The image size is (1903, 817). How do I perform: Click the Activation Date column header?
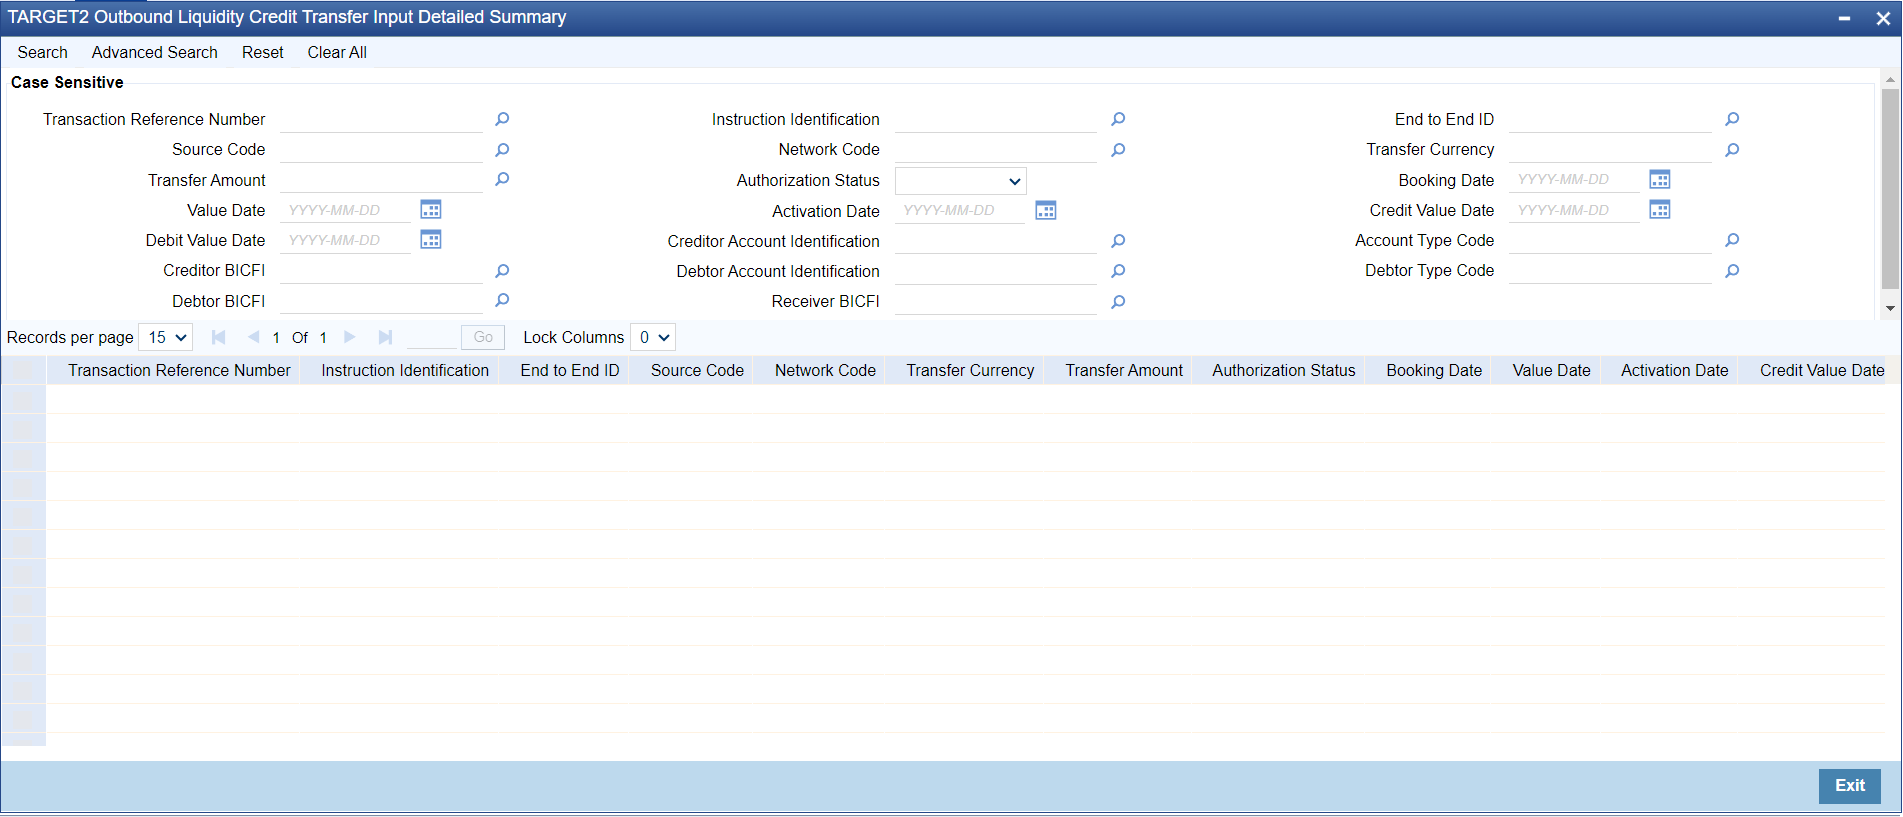click(1674, 370)
